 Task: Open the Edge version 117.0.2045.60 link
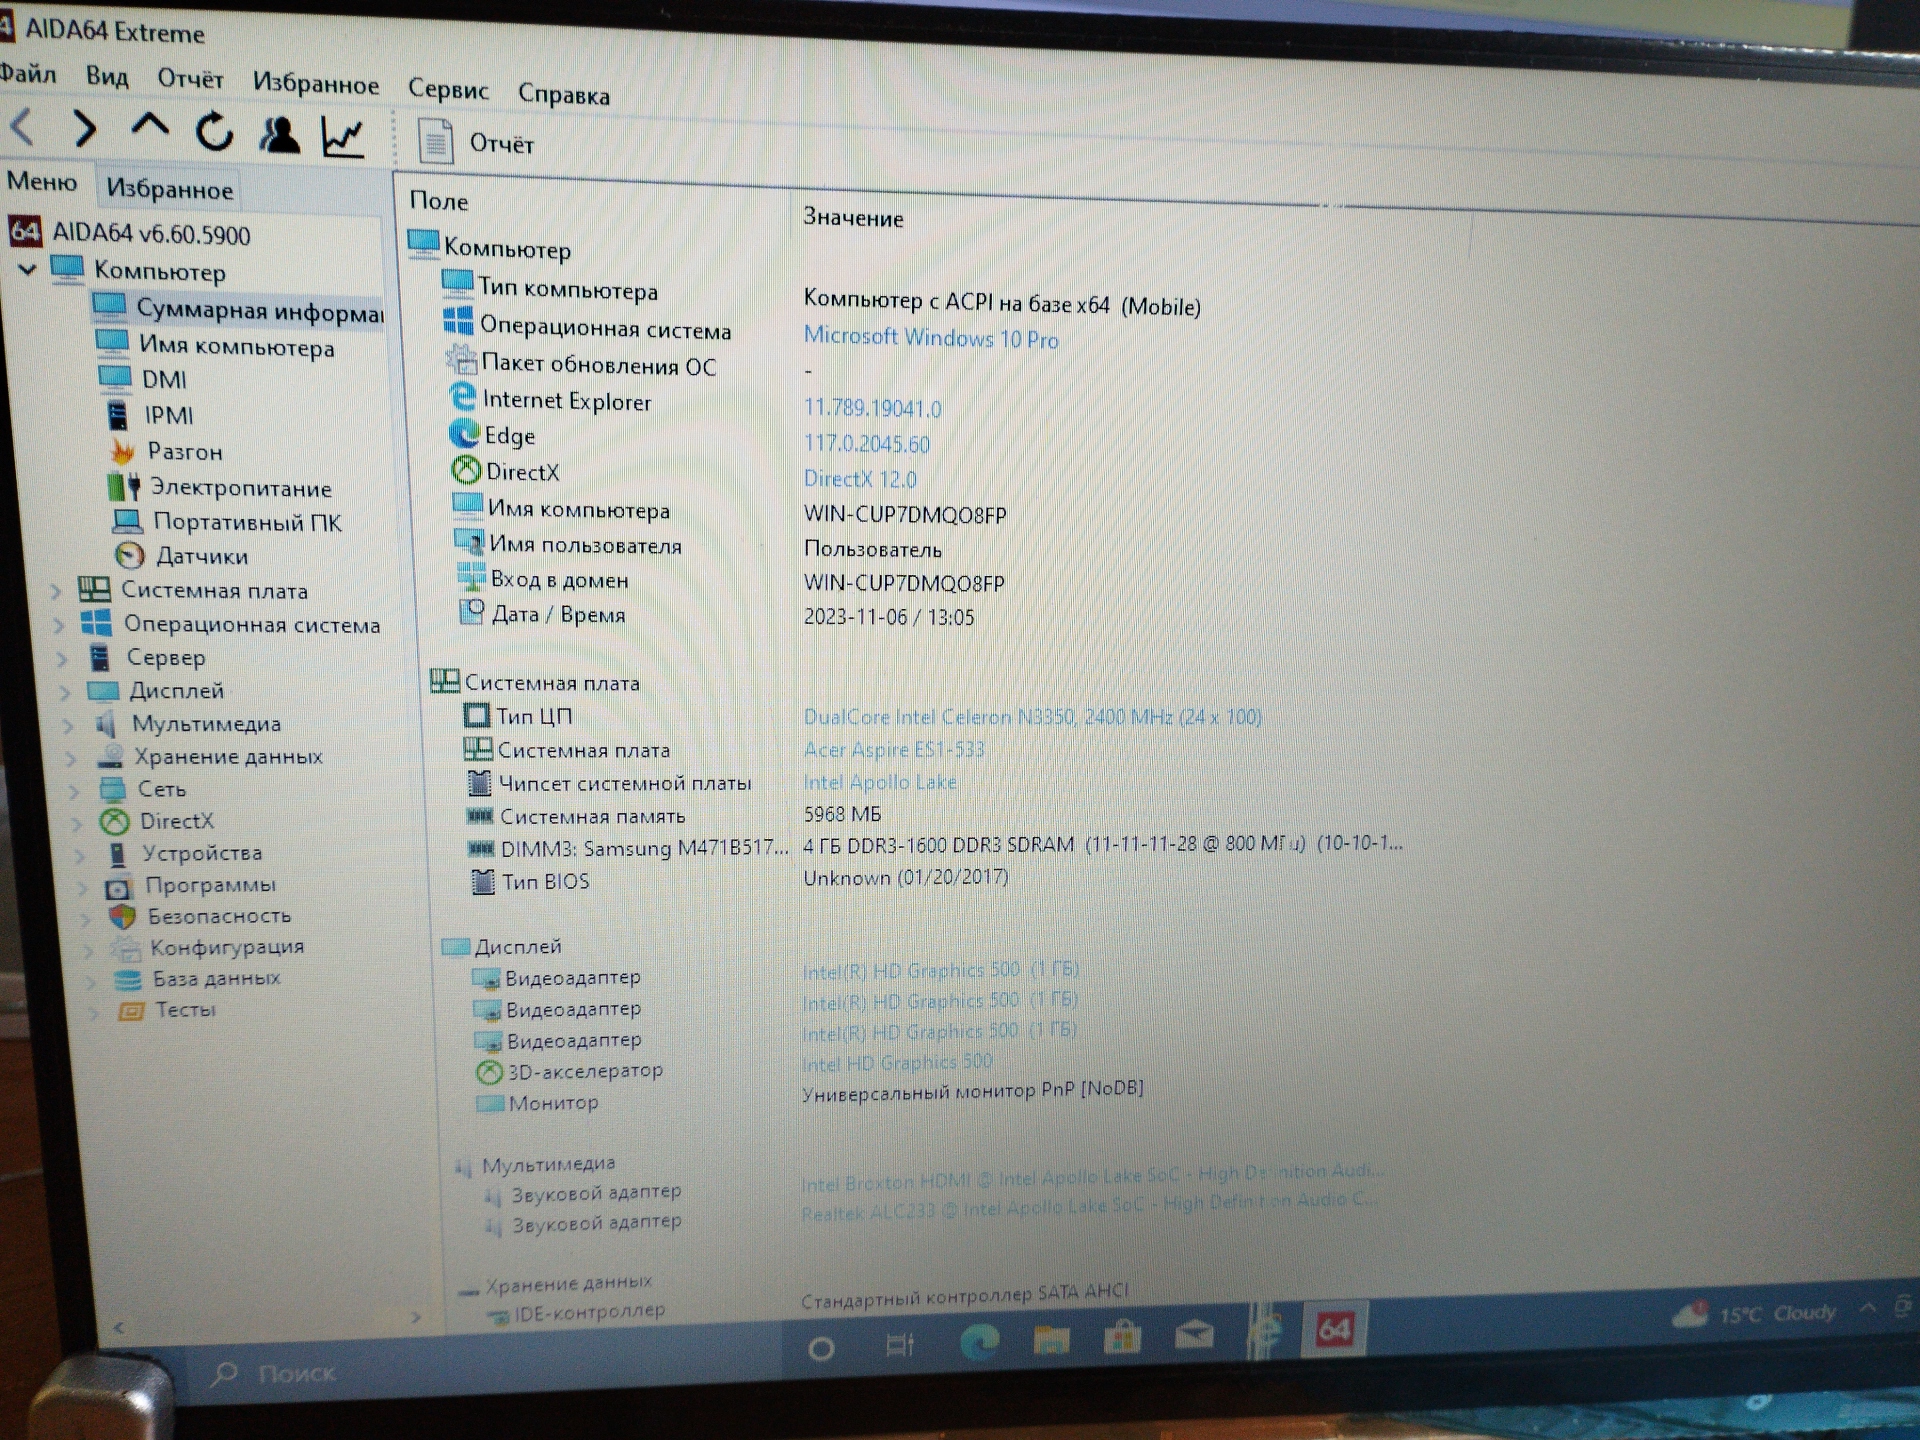(x=867, y=443)
